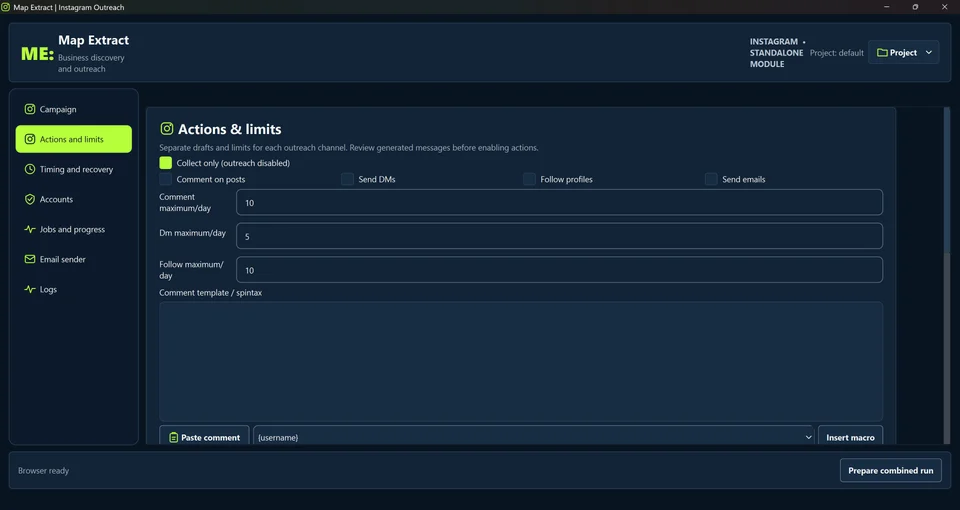Click the Comment template / spintax label
Image resolution: width=960 pixels, height=510 pixels.
[x=211, y=293]
